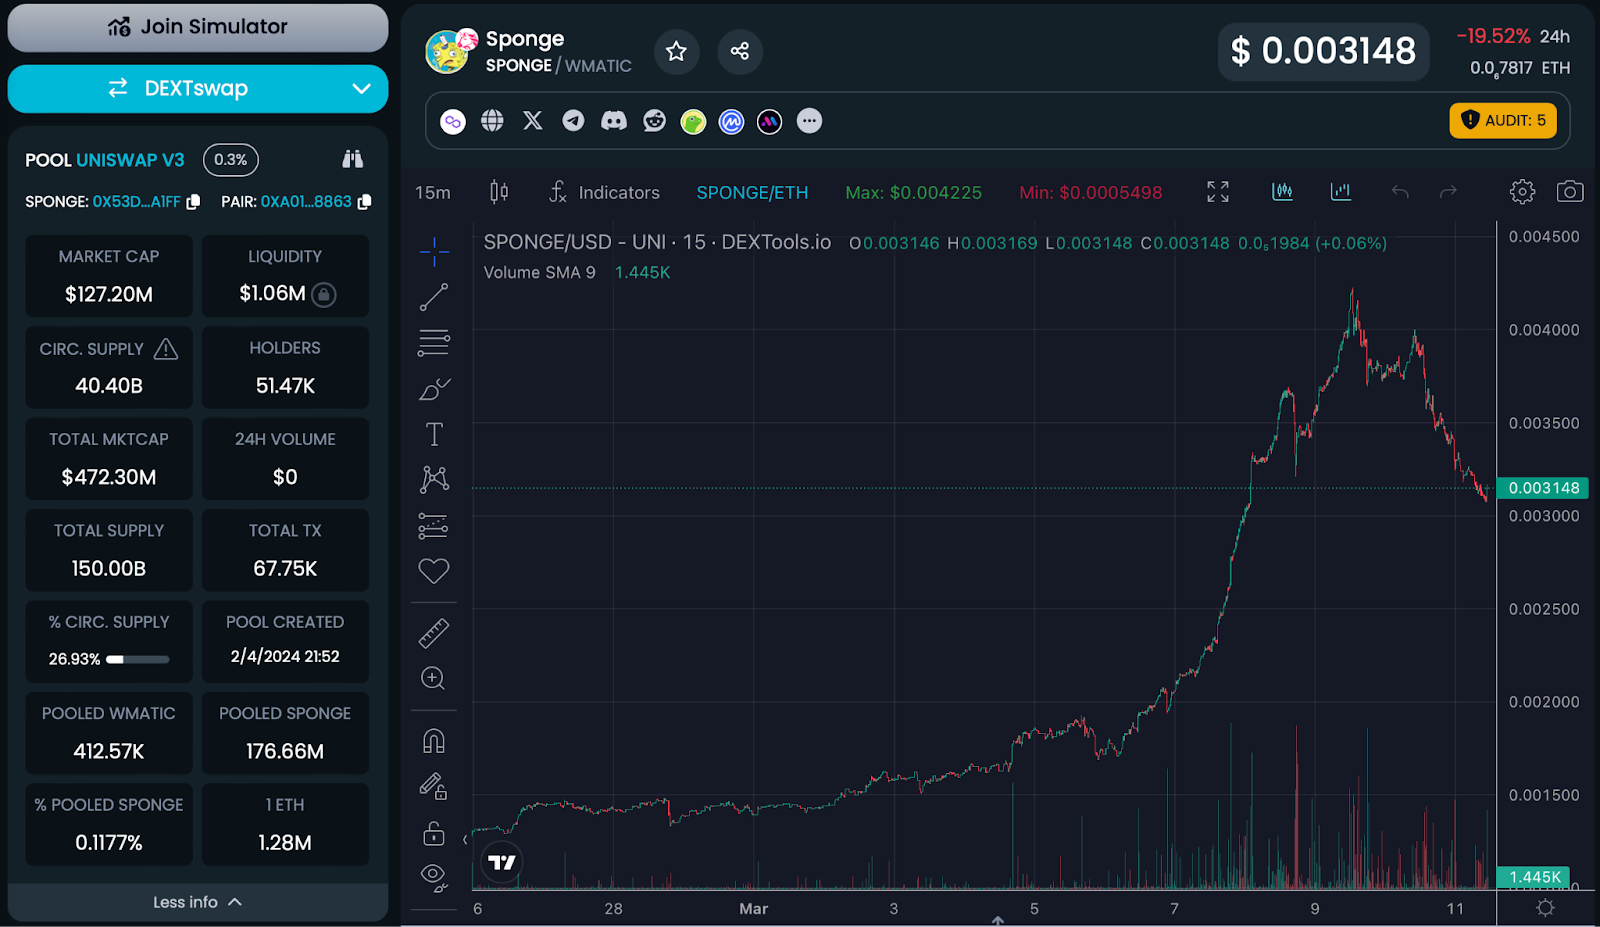Hide all drawings with eye icon
This screenshot has width=1600, height=927.
pos(434,877)
